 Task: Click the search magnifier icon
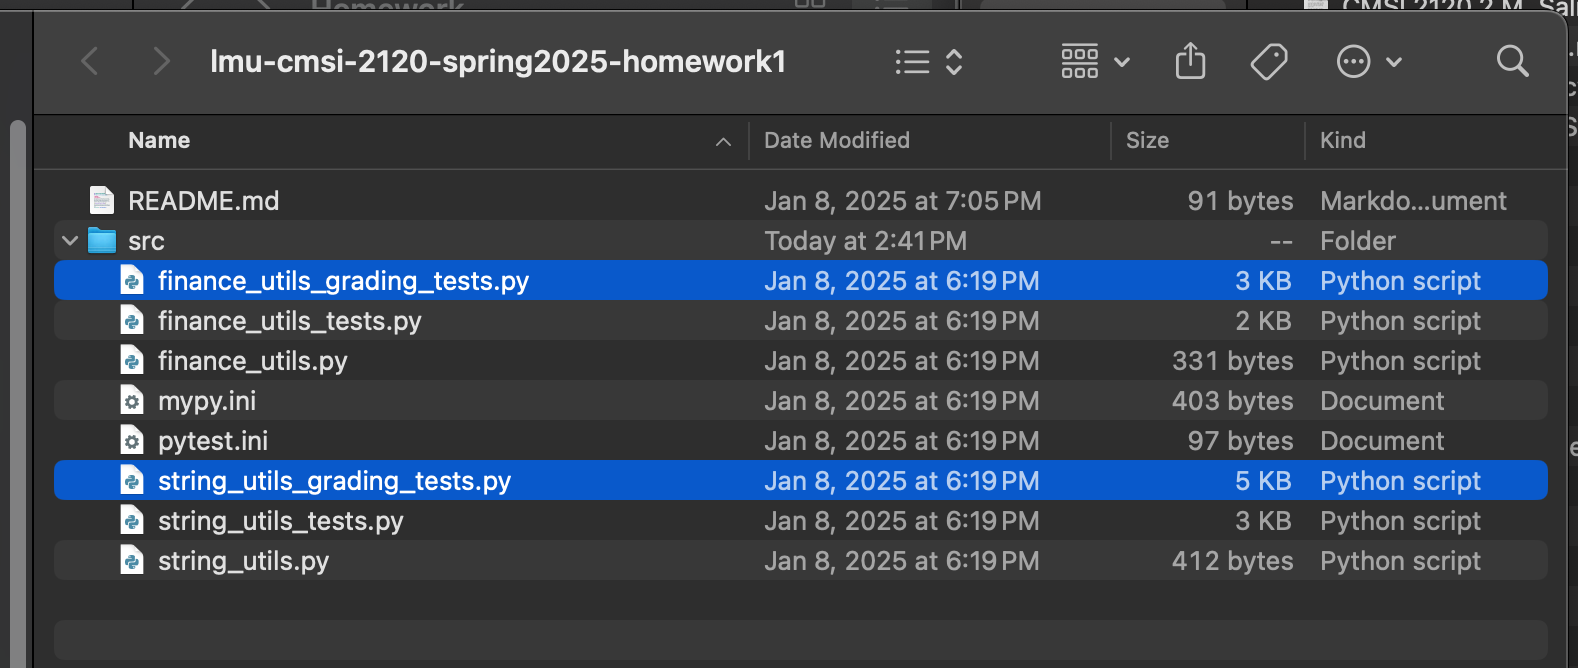(x=1512, y=62)
